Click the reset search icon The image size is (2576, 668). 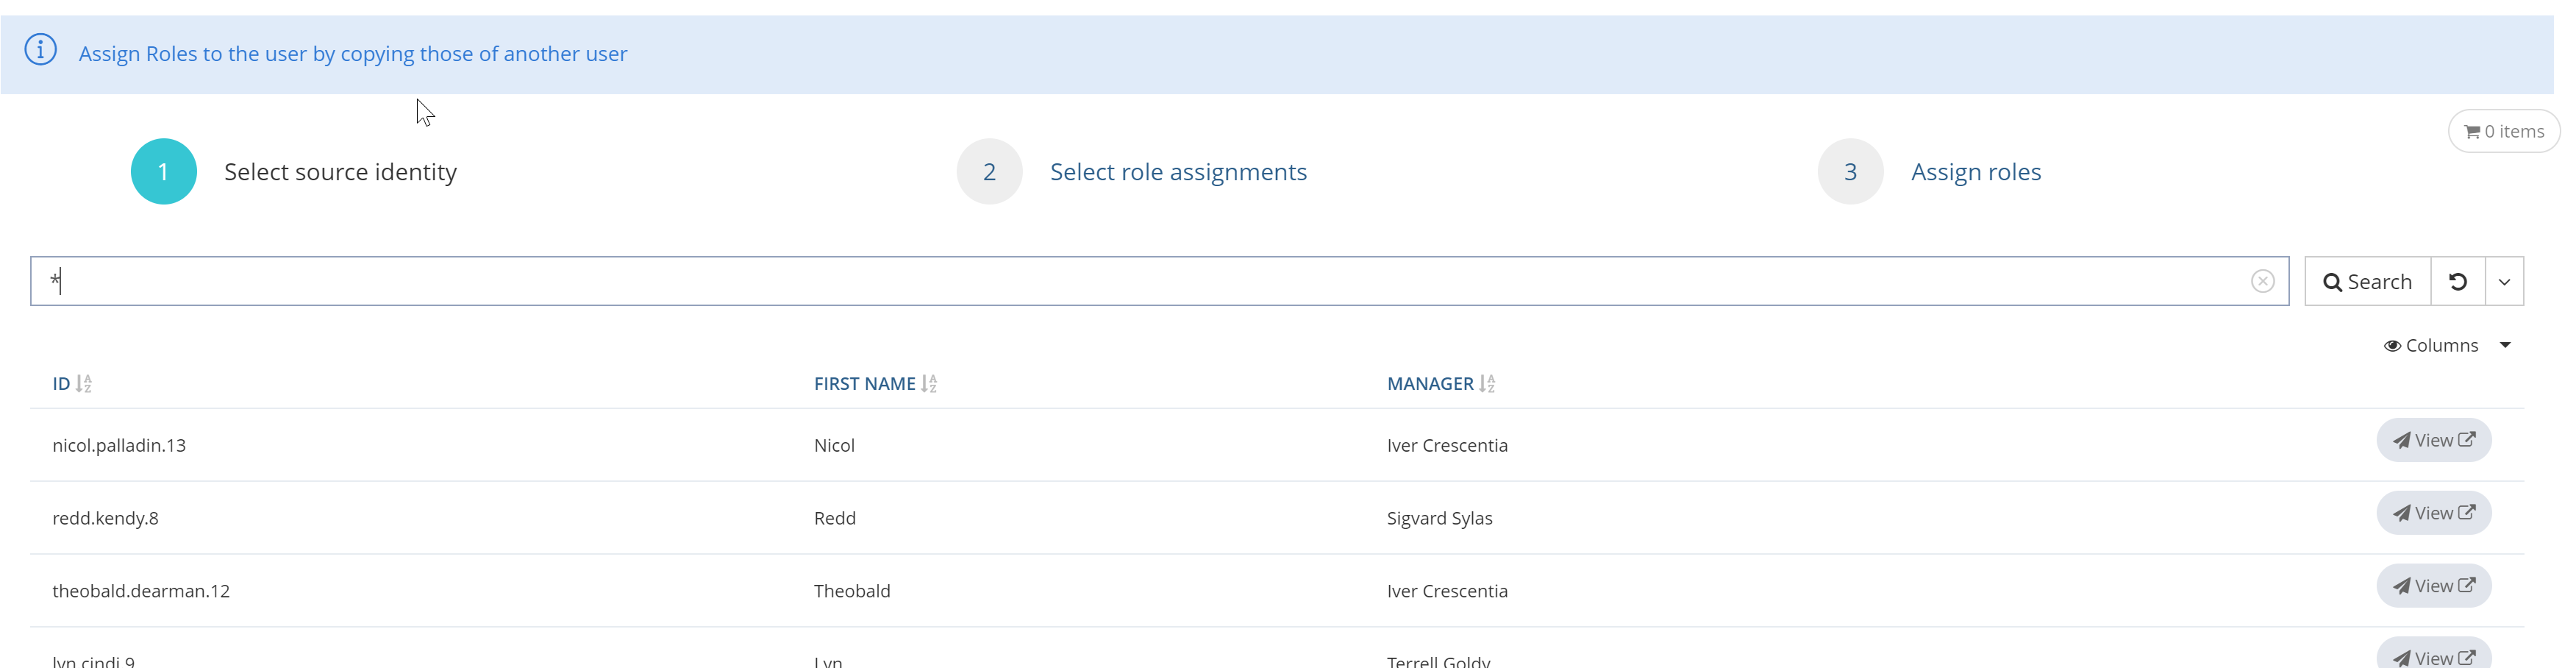tap(2457, 282)
